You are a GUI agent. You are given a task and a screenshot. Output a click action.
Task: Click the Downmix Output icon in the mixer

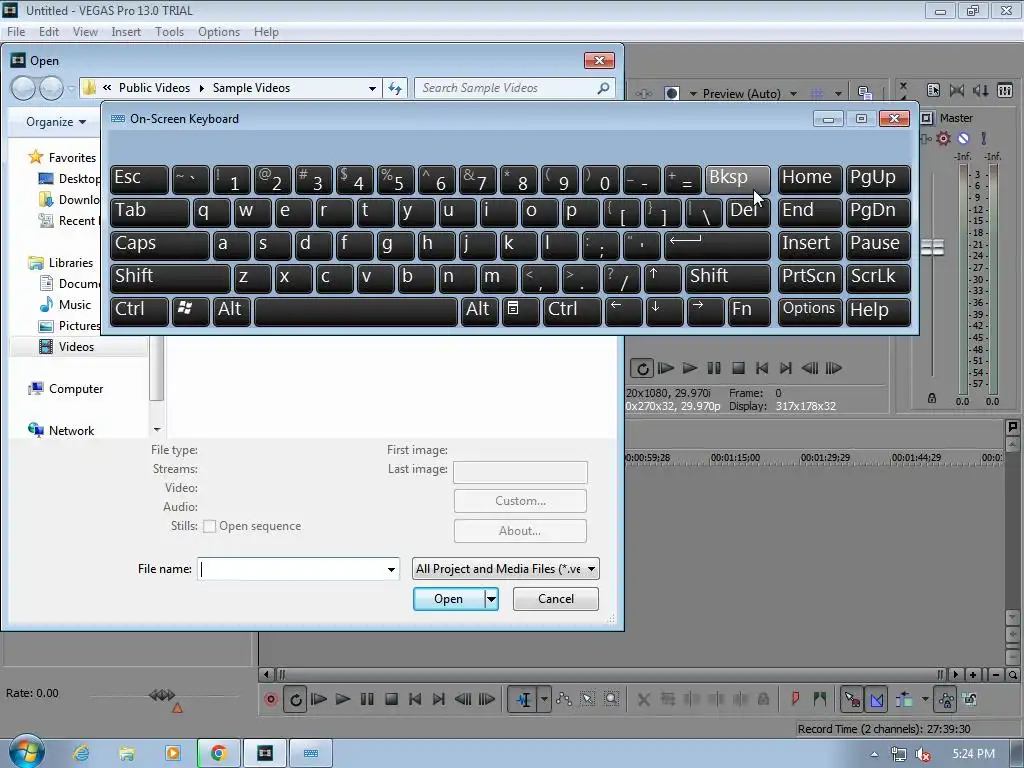click(957, 90)
